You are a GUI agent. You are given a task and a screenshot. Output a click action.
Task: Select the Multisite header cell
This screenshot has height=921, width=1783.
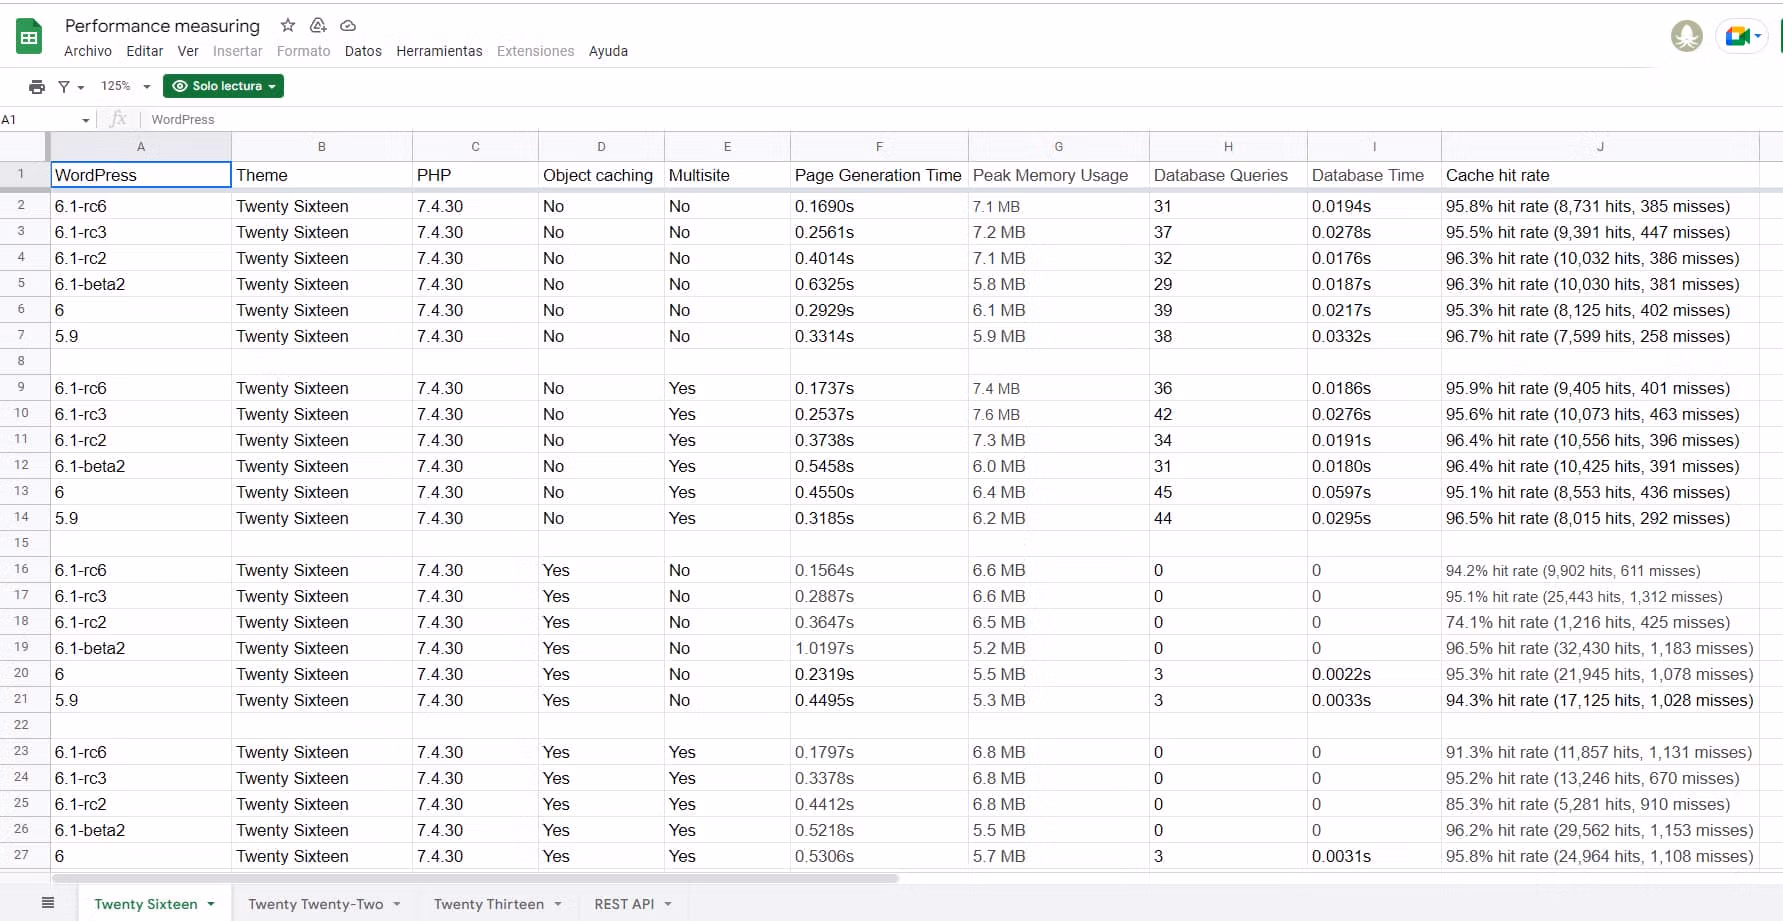pyautogui.click(x=727, y=175)
